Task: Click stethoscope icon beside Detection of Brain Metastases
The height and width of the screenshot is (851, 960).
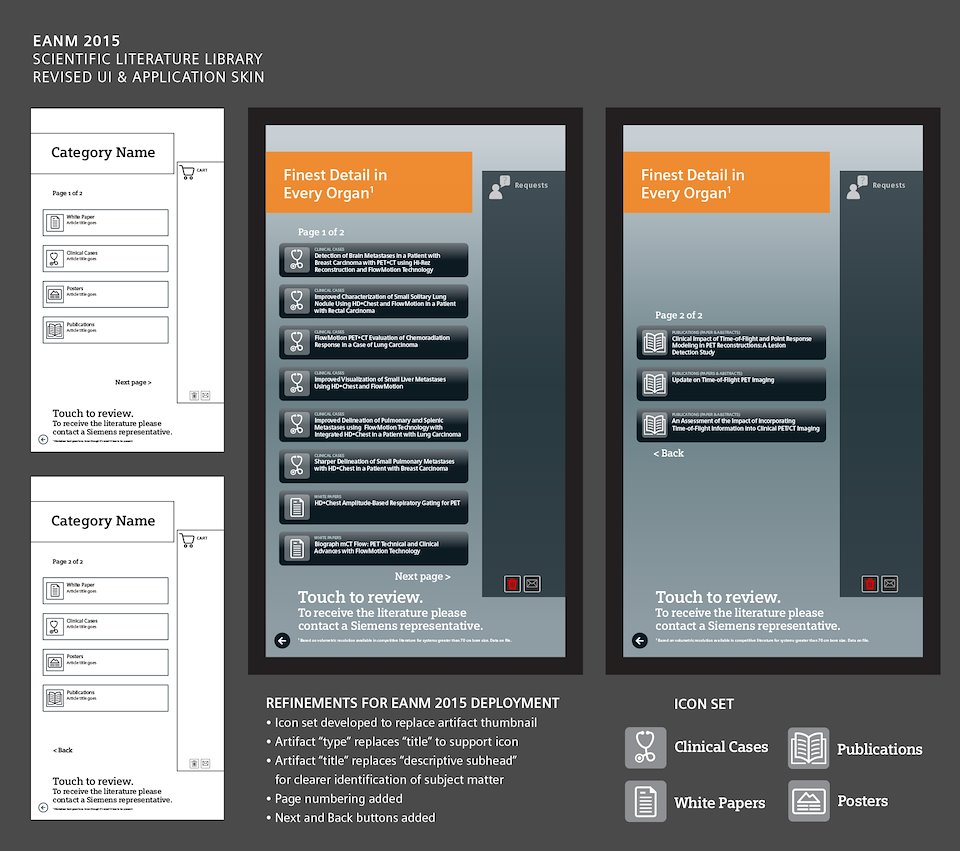Action: [x=297, y=260]
